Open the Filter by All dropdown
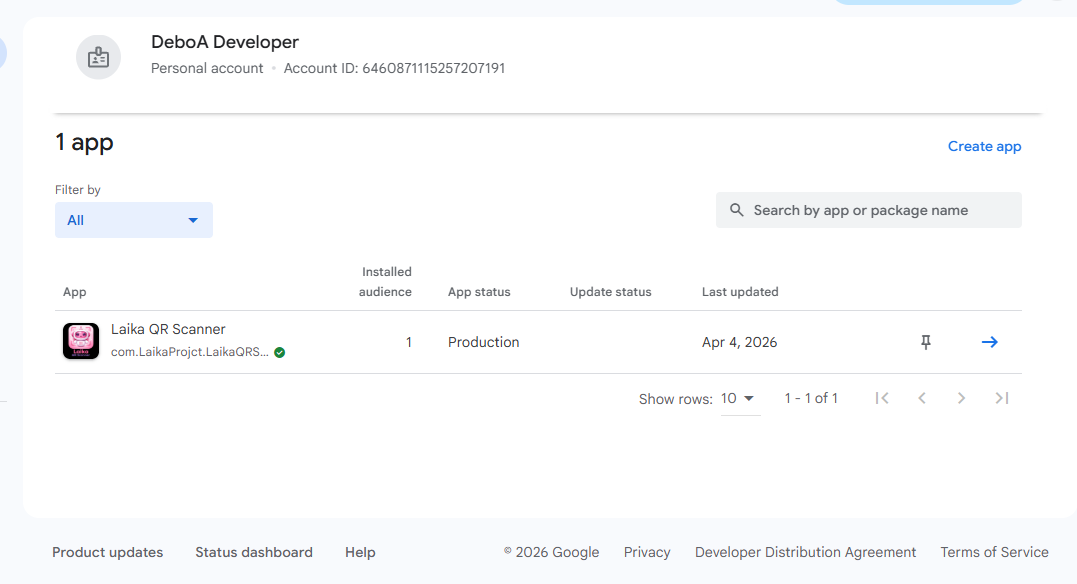The width and height of the screenshot is (1077, 584). [134, 220]
